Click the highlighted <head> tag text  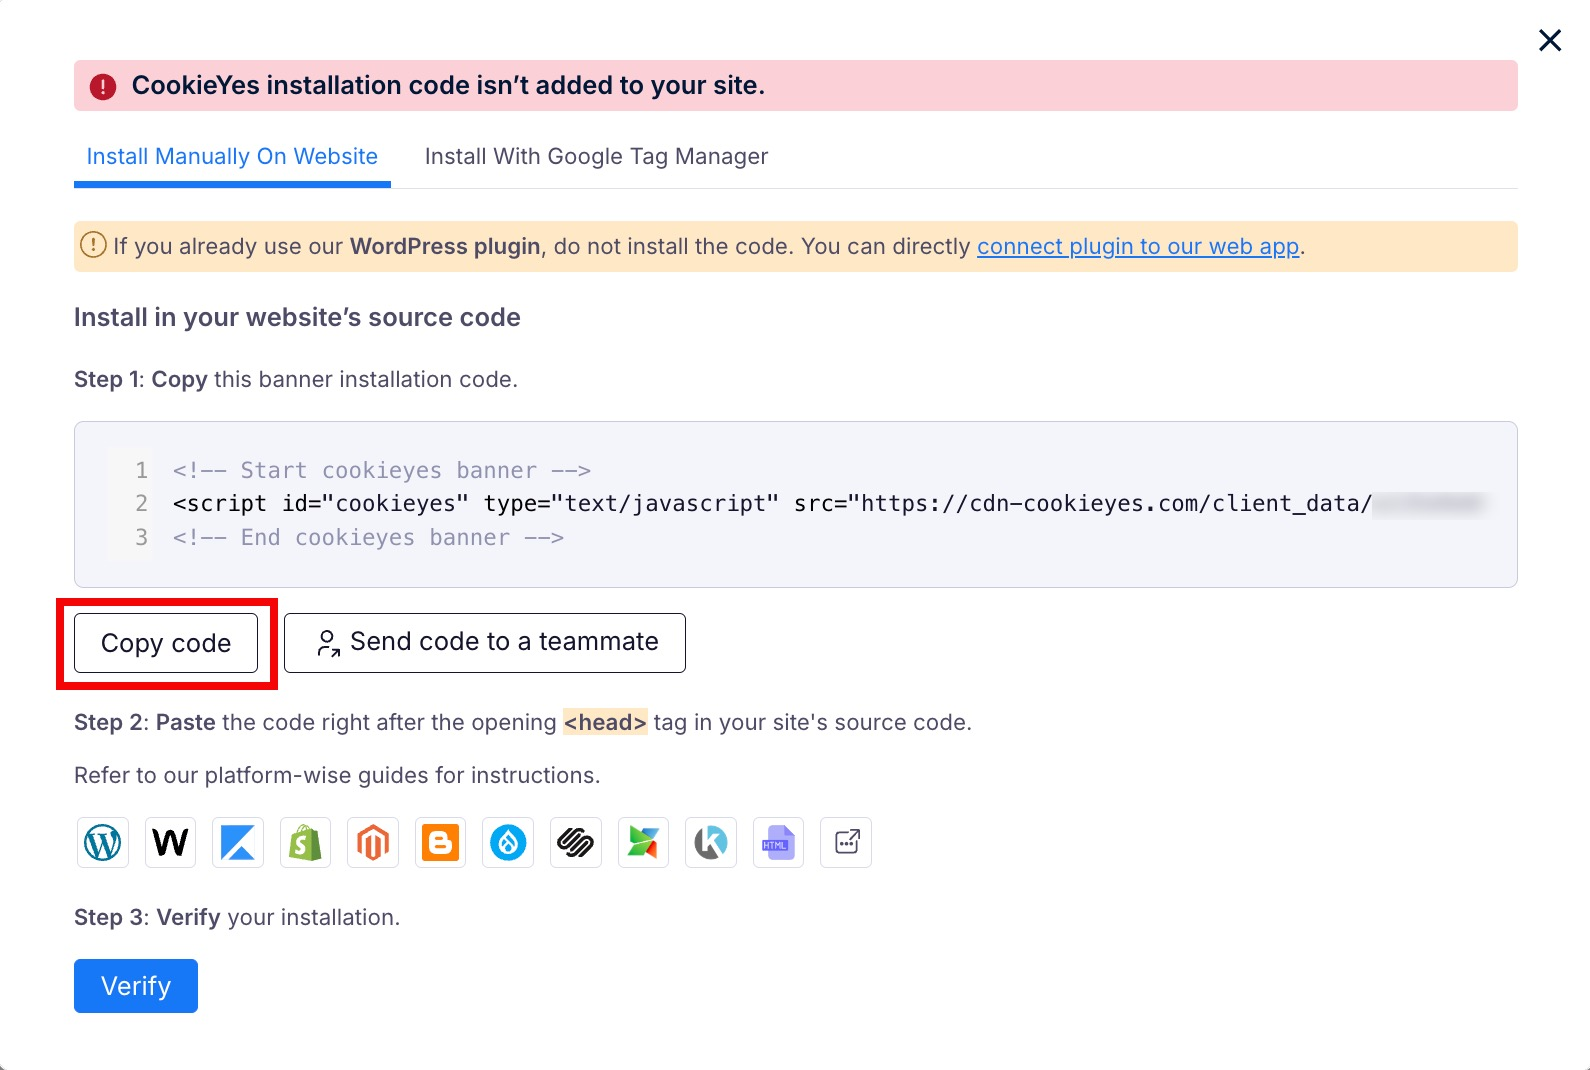[x=605, y=722]
